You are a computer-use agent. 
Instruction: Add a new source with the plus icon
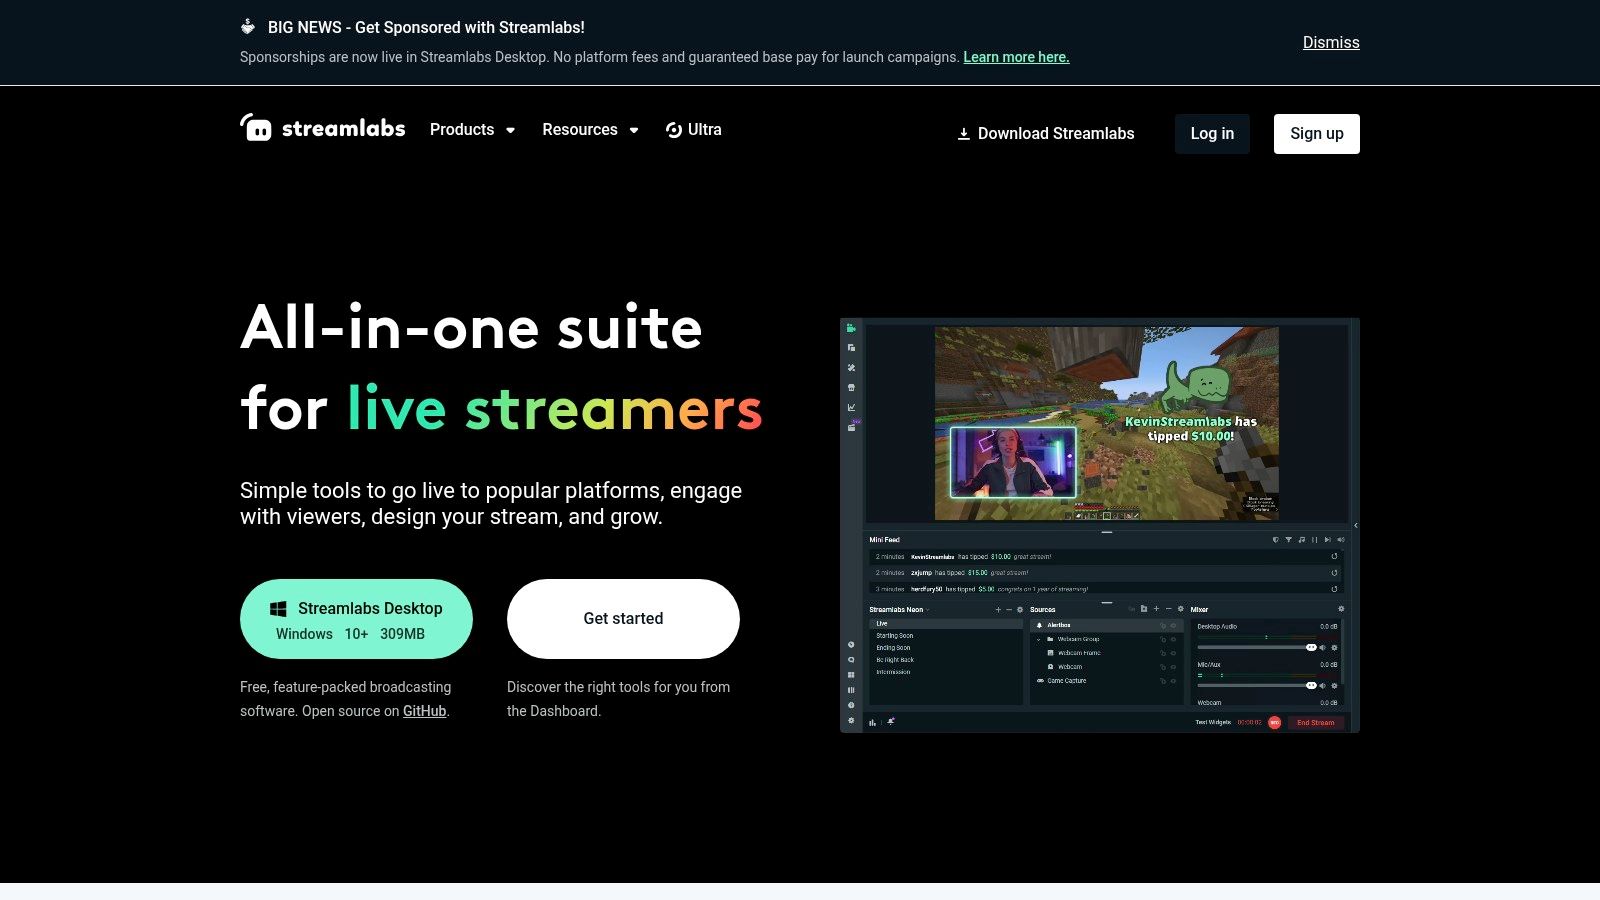[x=1157, y=609]
